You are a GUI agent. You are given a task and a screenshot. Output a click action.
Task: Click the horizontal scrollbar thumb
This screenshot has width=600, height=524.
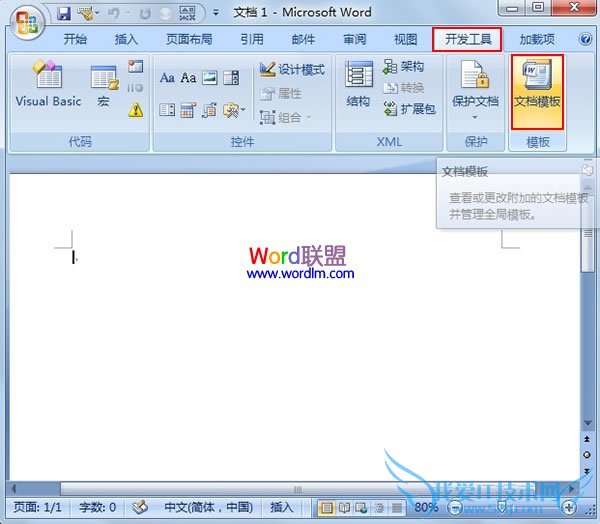tap(298, 489)
